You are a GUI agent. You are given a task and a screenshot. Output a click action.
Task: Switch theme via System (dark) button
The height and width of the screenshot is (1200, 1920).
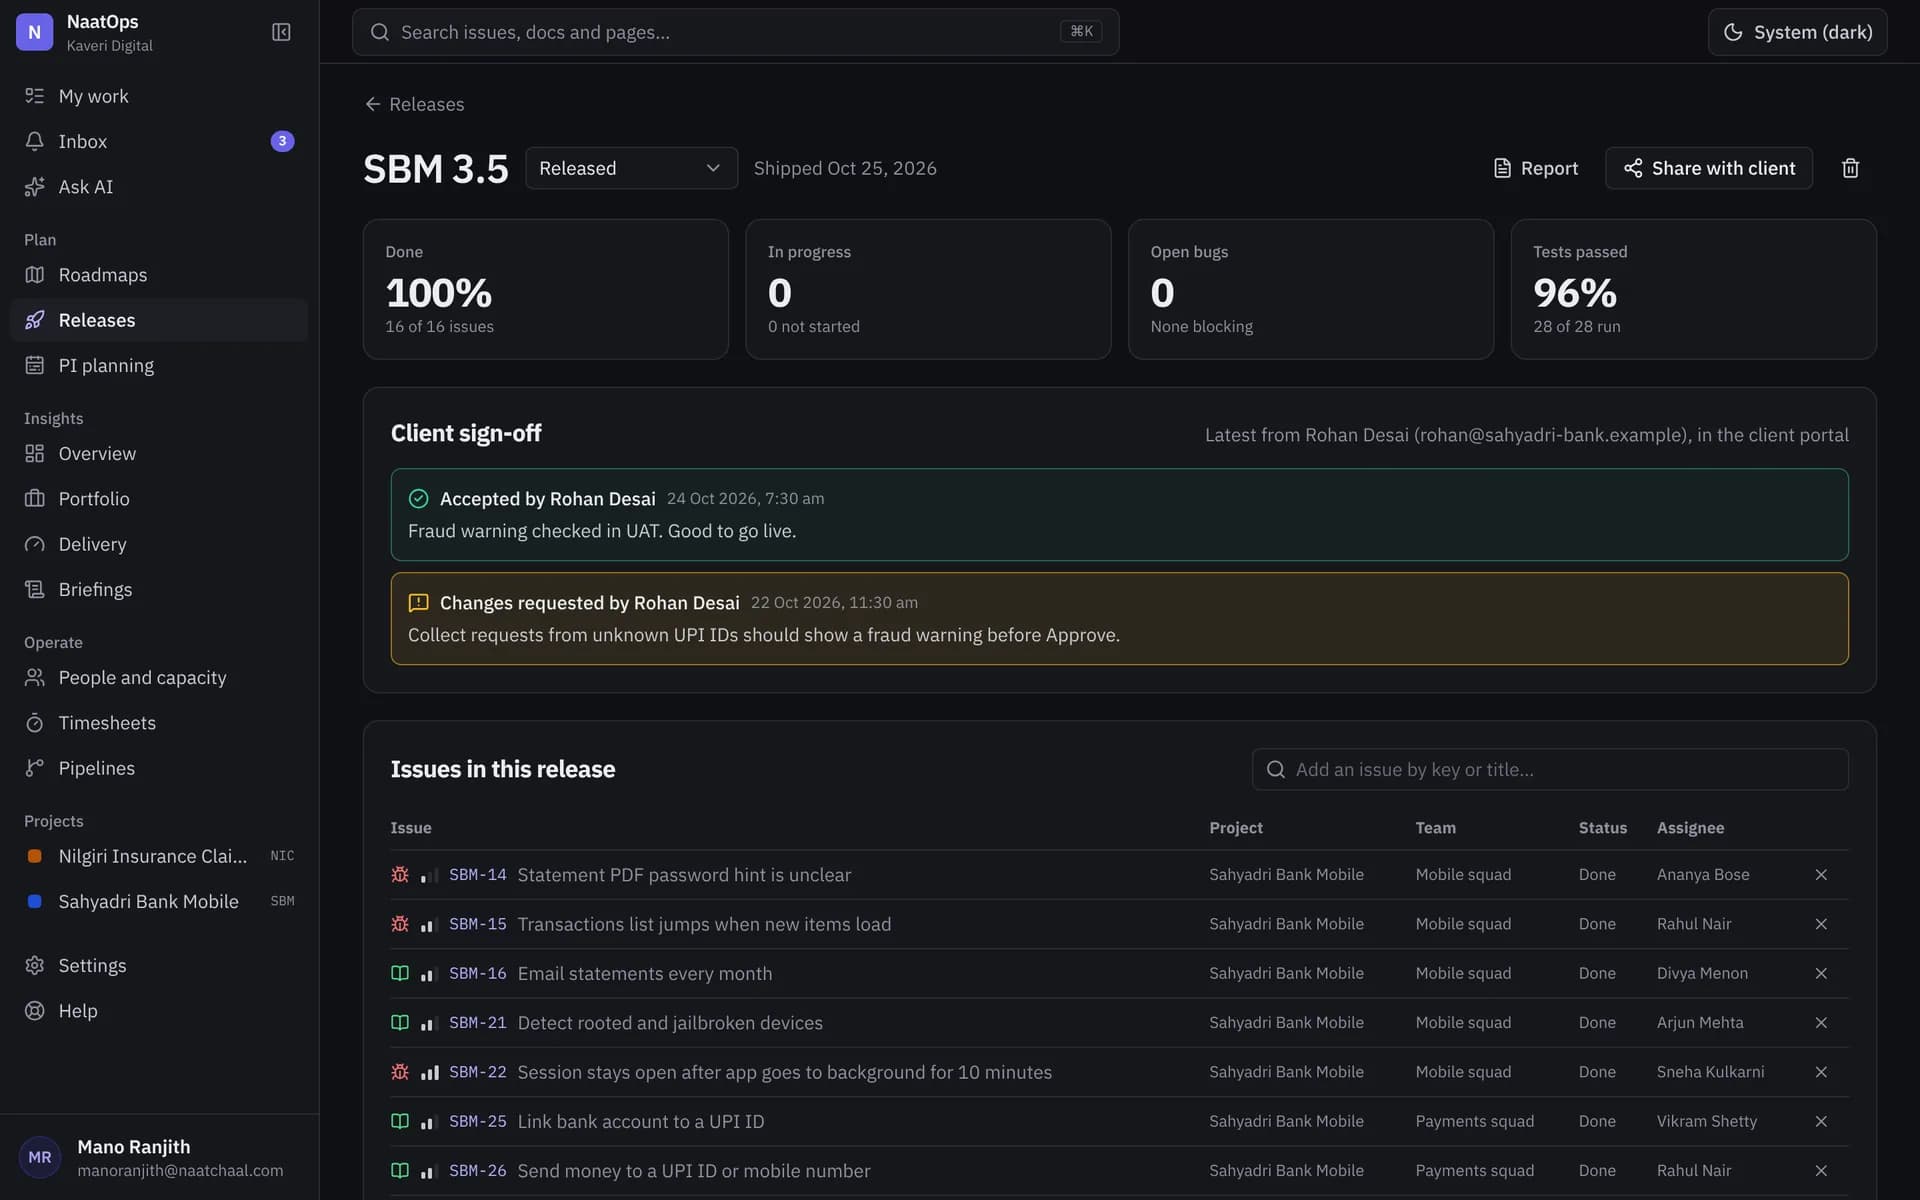click(x=1797, y=32)
